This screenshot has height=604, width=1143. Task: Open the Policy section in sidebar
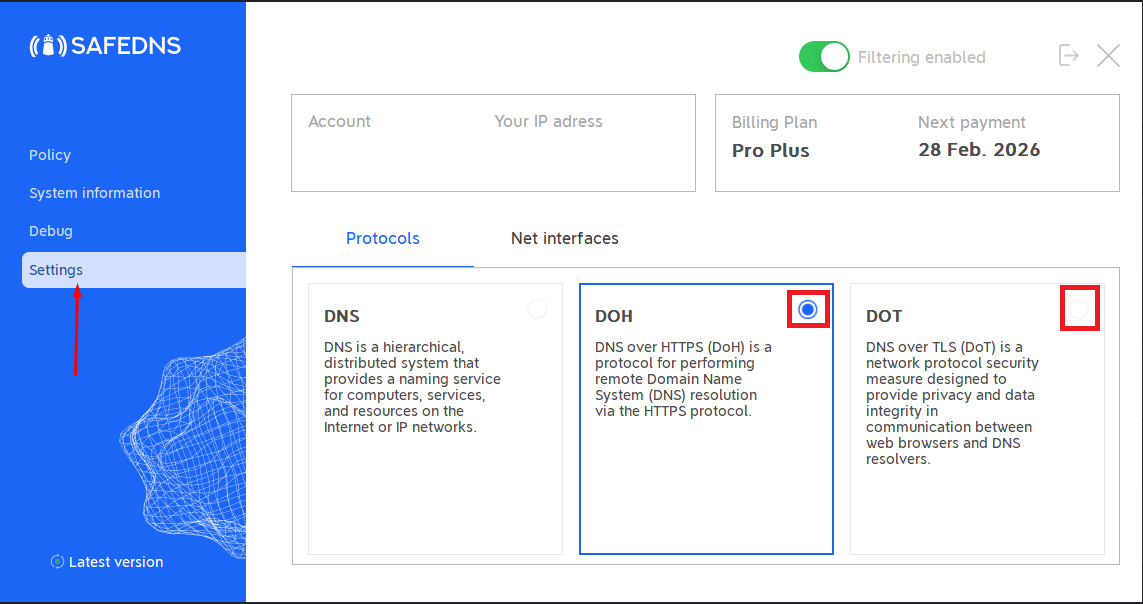[x=50, y=155]
